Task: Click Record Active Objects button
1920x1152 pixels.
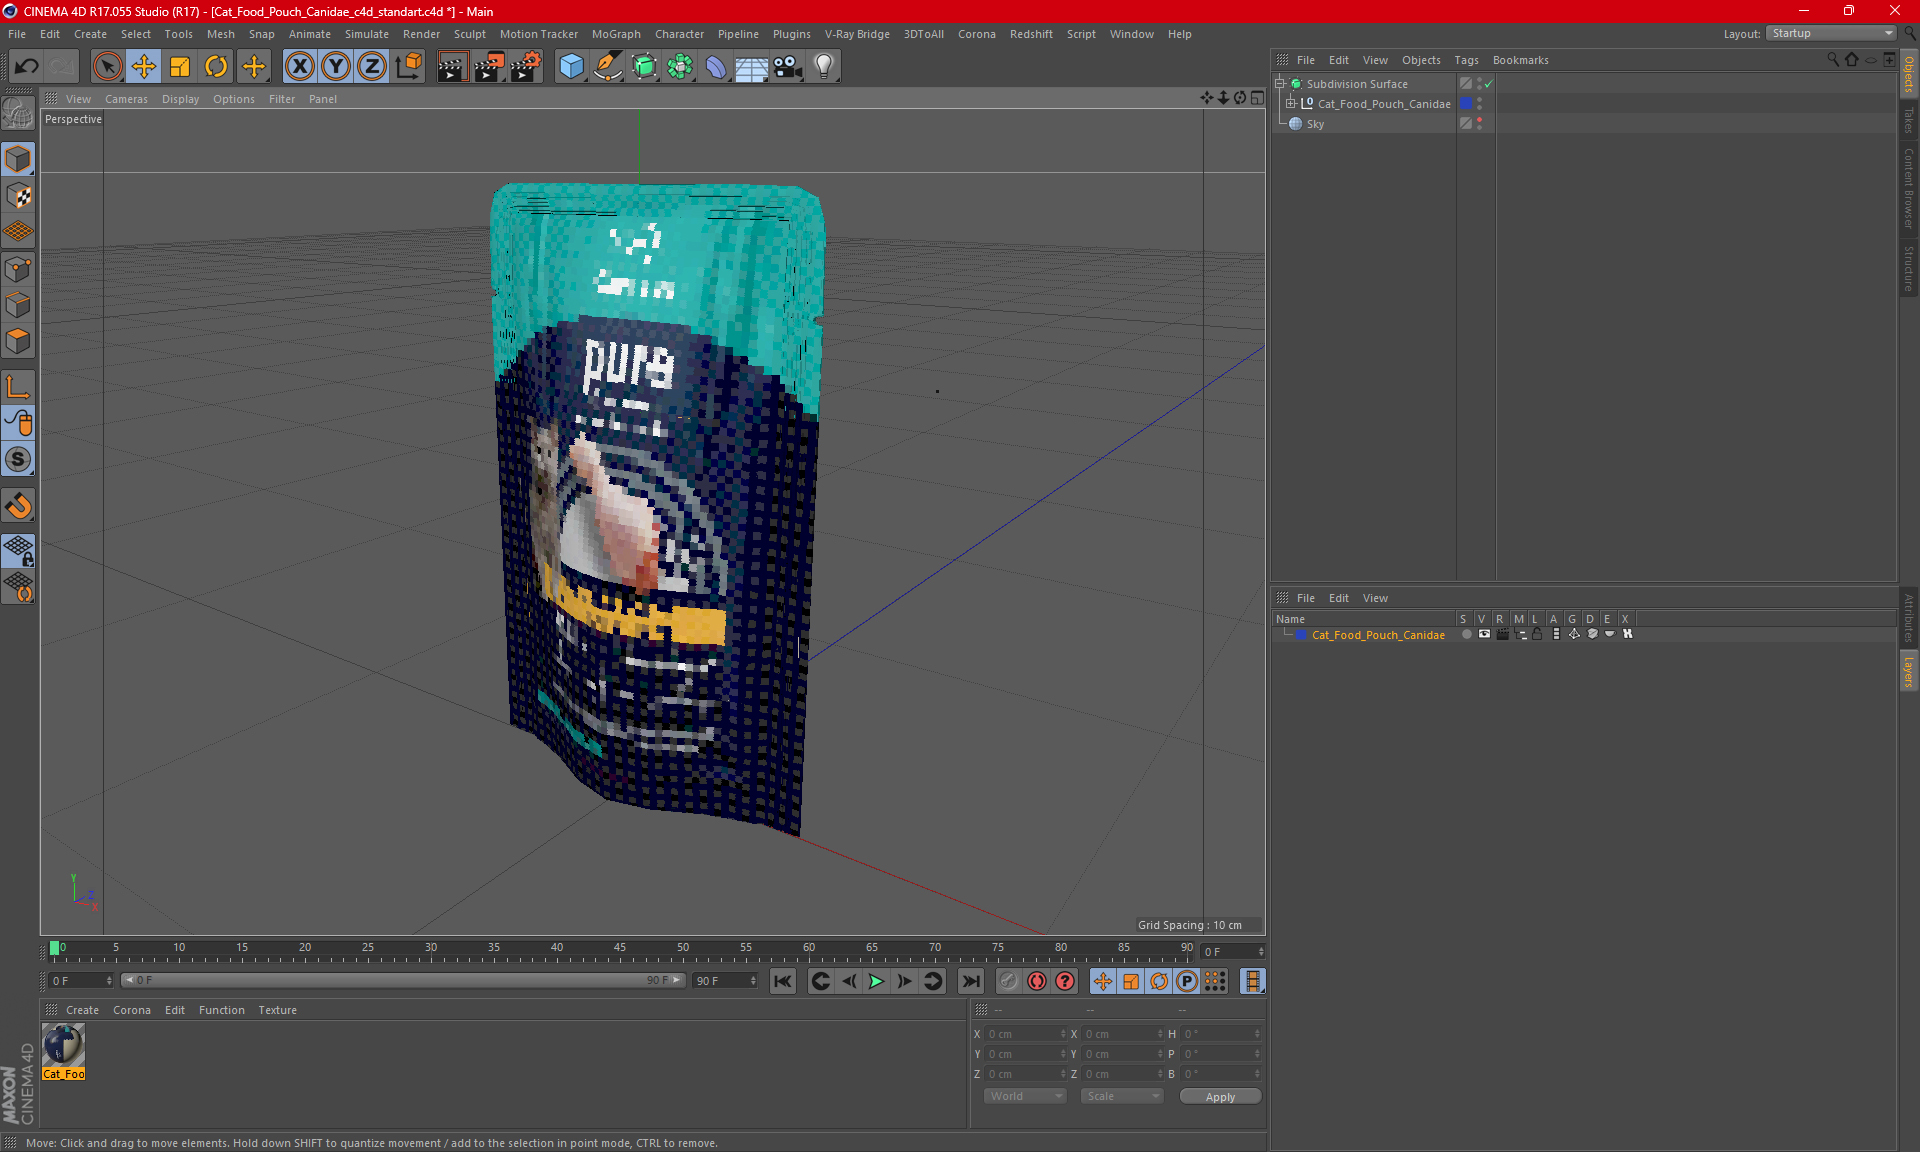Action: pyautogui.click(x=1008, y=981)
